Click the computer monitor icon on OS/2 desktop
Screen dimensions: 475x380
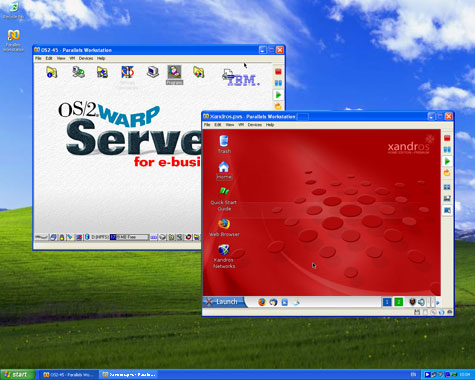[153, 72]
